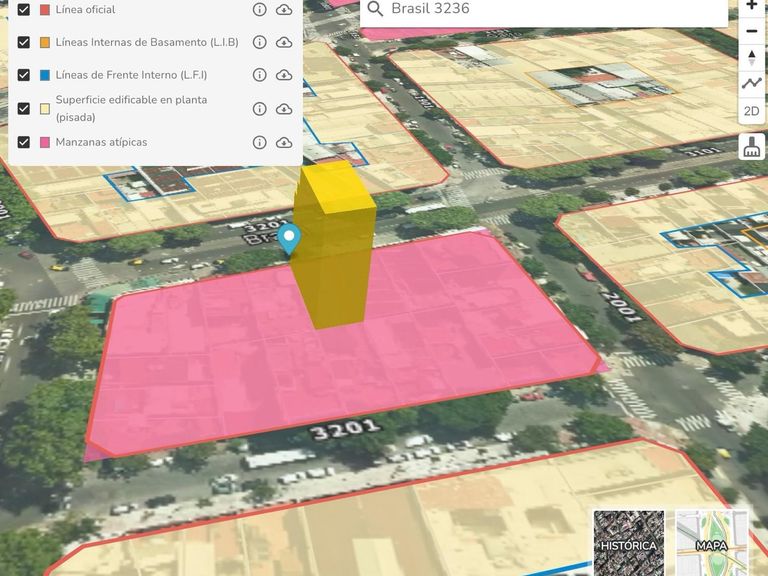Viewport: 768px width, 576px height.
Task: Click the search magnifier icon
Action: point(375,9)
